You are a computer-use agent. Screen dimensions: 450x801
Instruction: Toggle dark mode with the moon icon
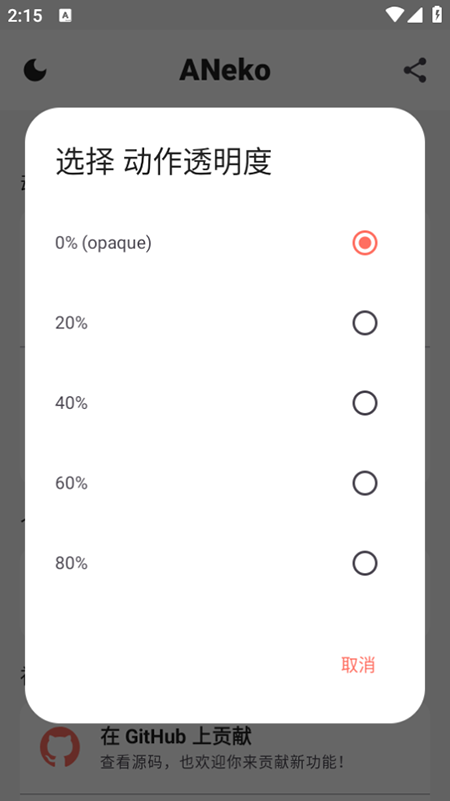(x=35, y=70)
